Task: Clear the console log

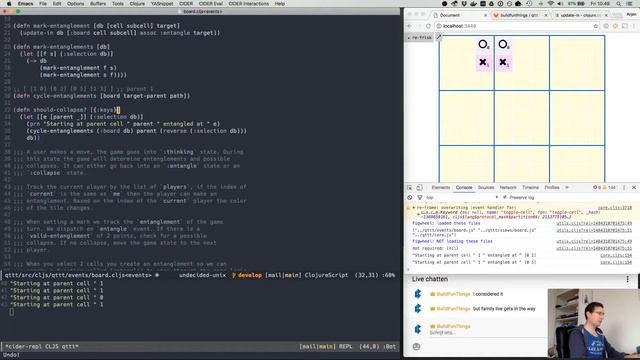Action: click(x=410, y=198)
